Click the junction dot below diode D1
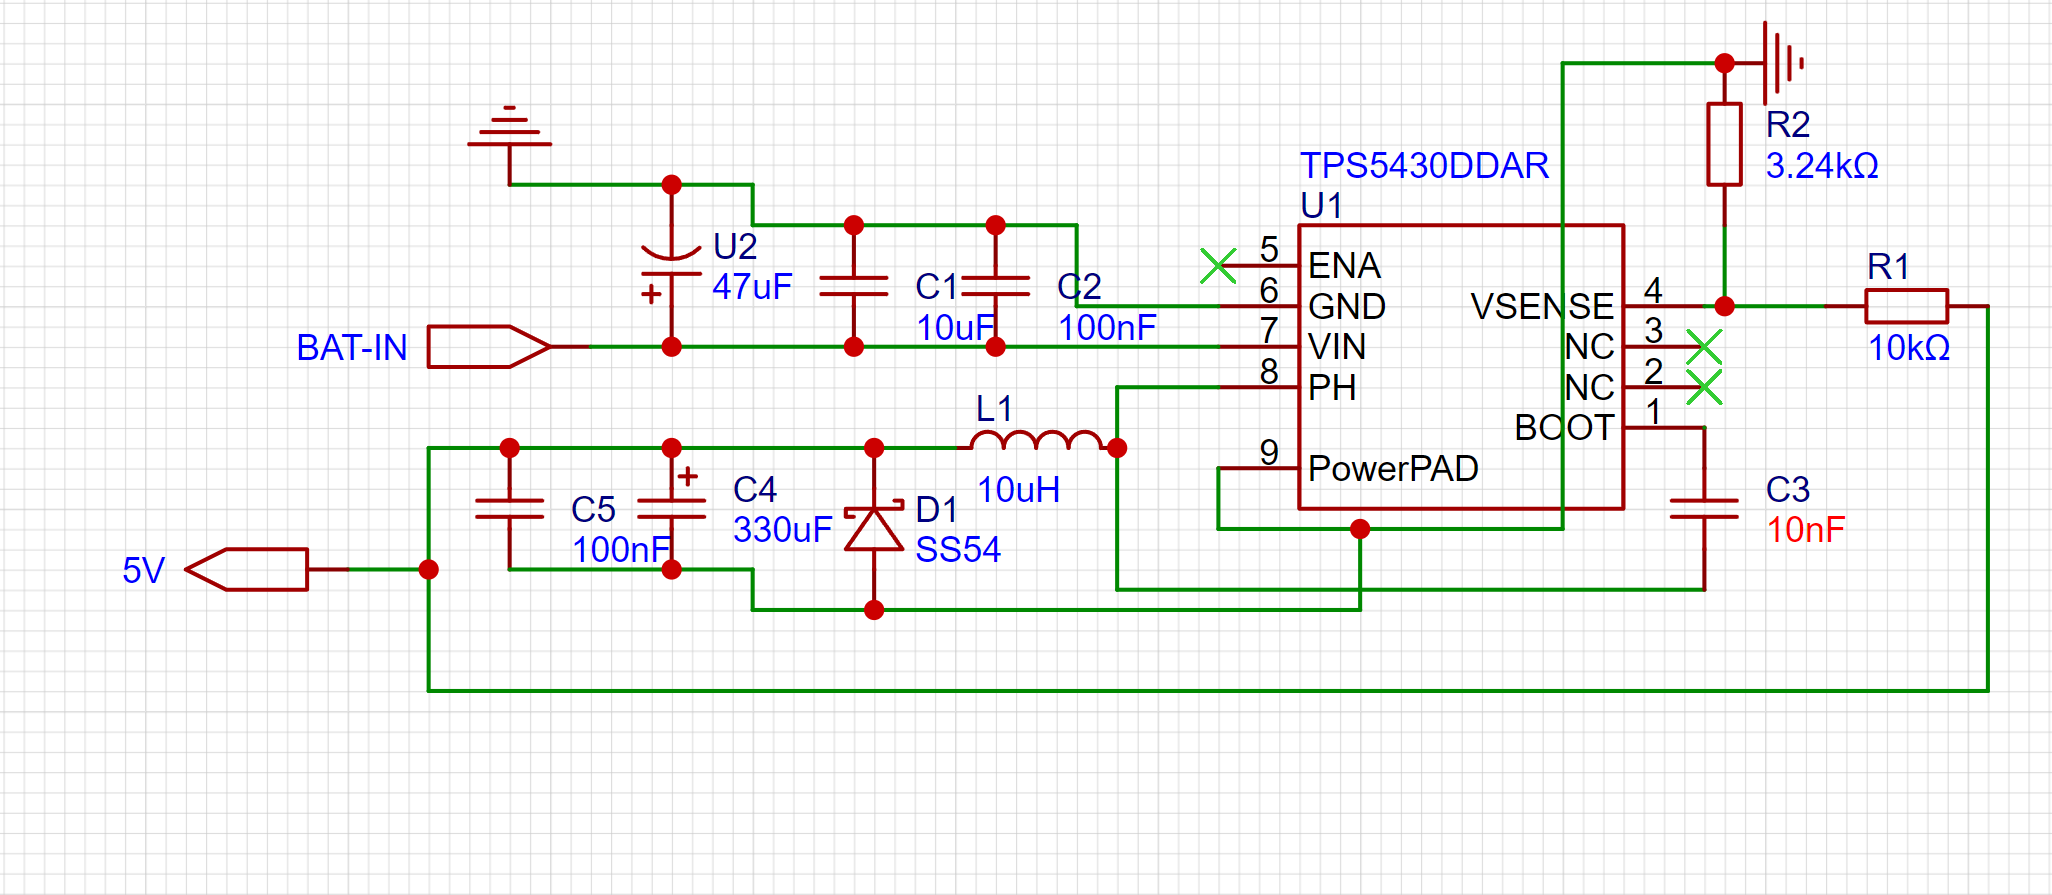 (874, 610)
